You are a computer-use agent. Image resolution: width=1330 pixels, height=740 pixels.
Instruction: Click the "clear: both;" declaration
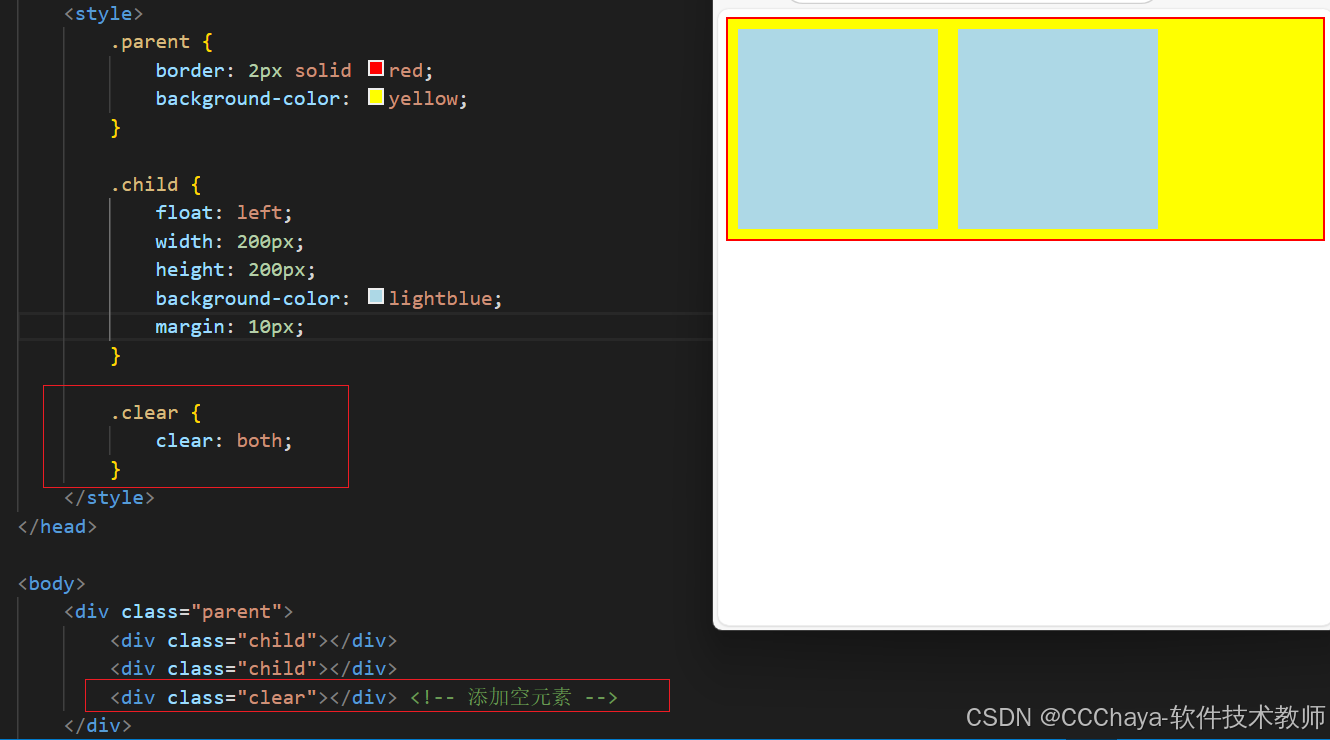[224, 440]
